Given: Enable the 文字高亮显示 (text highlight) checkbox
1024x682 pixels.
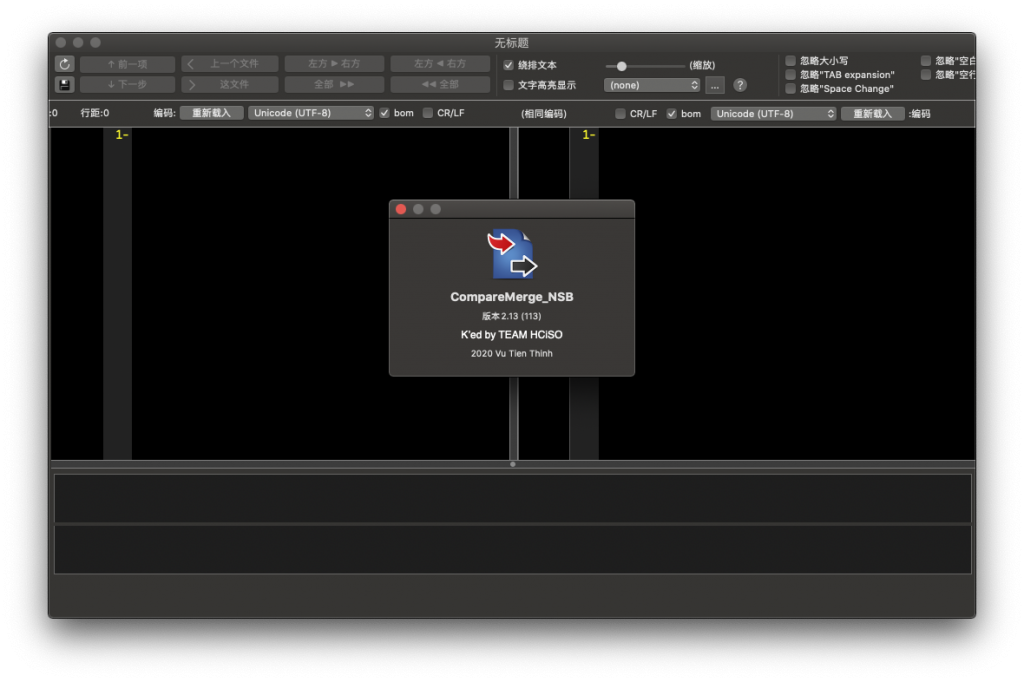Looking at the screenshot, I should [x=508, y=85].
